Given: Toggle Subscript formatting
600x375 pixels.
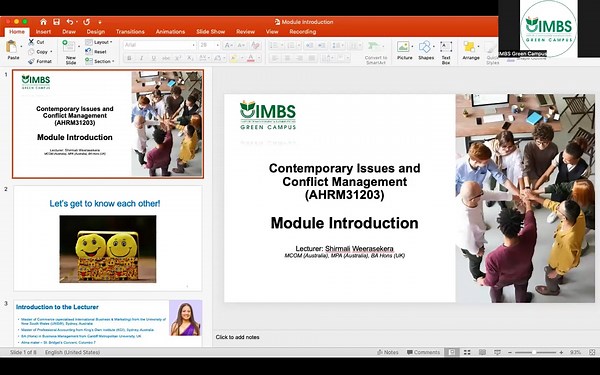Looking at the screenshot, I should click(190, 58).
